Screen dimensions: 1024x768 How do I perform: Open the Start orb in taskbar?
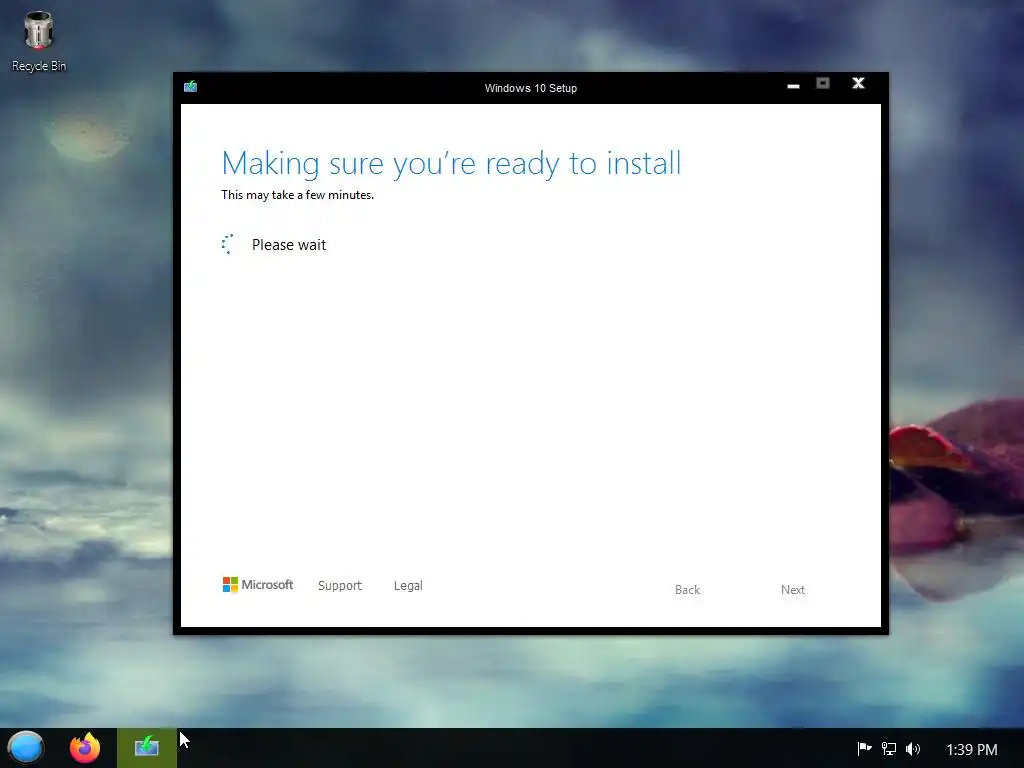pos(25,748)
